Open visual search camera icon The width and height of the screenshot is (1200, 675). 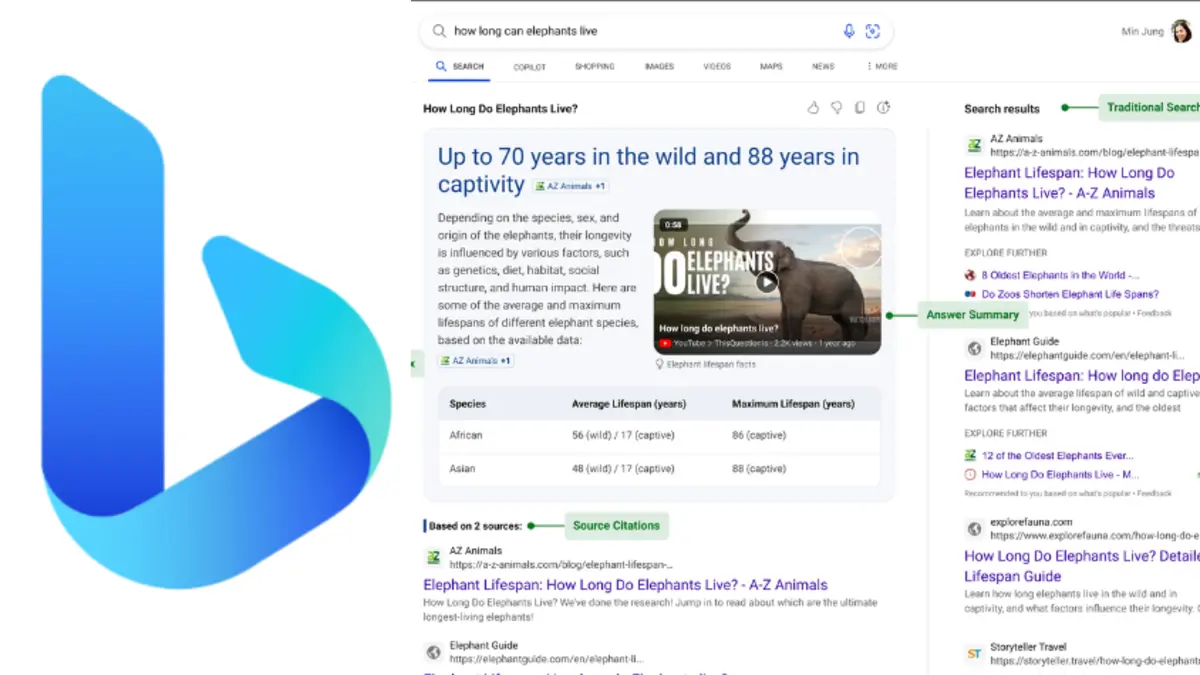point(873,31)
